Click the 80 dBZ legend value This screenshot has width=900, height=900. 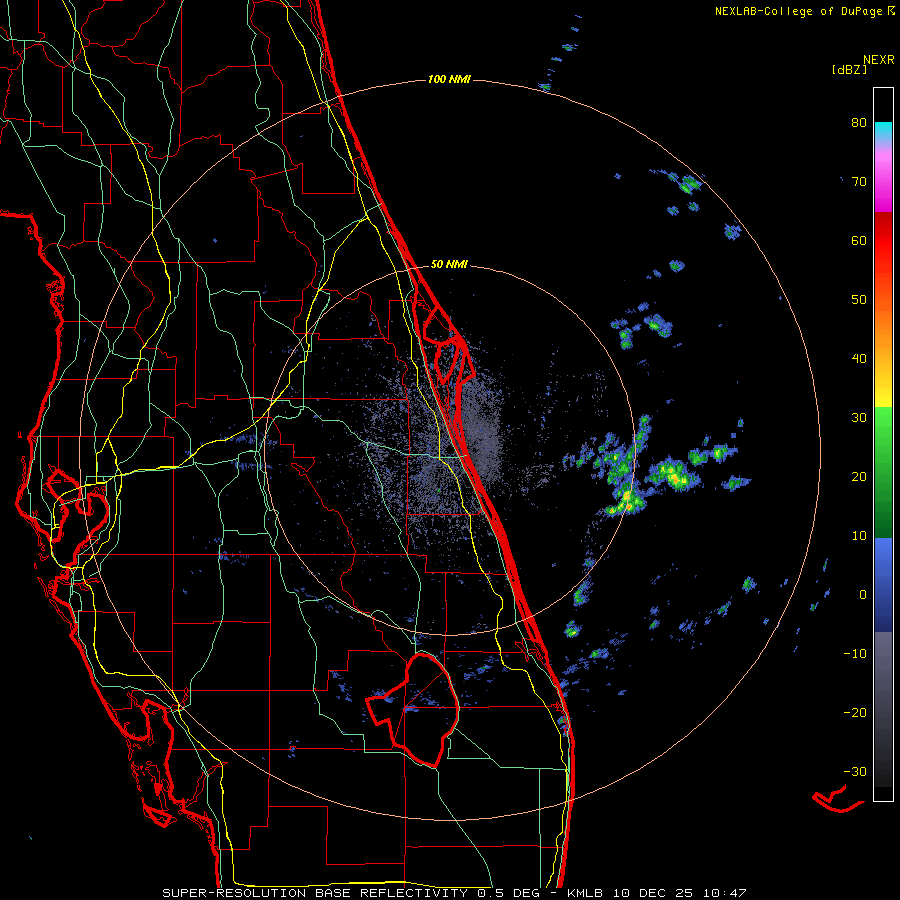tap(859, 123)
